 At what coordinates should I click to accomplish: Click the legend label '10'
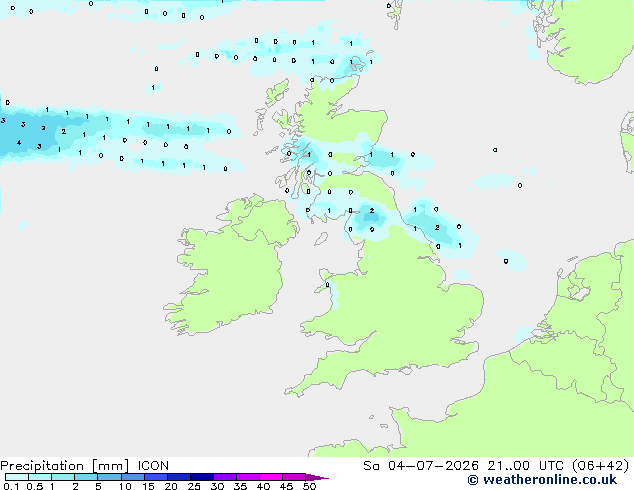(x=125, y=486)
